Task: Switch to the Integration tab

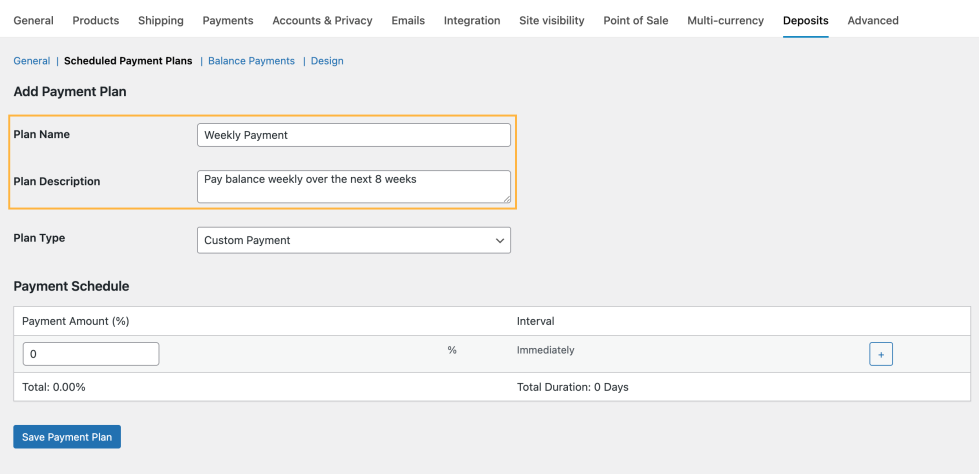Action: pos(472,20)
